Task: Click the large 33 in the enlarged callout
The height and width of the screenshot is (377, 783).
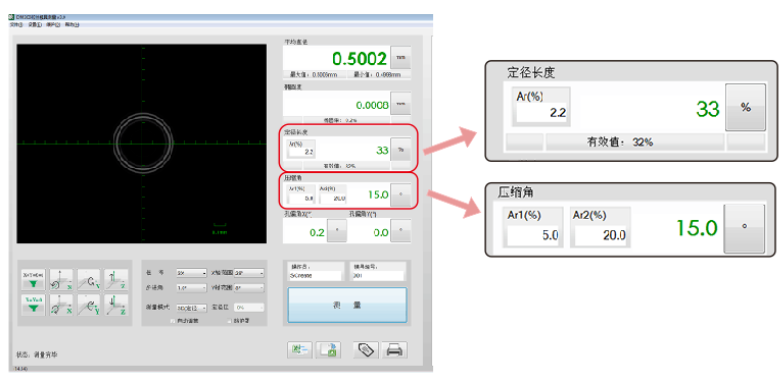Action: (x=708, y=109)
